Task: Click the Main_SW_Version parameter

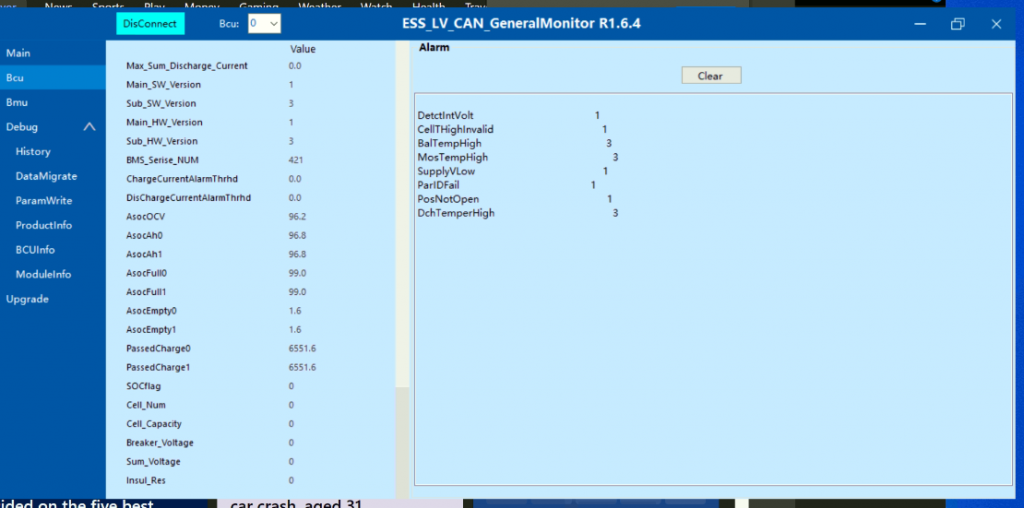Action: 163,85
